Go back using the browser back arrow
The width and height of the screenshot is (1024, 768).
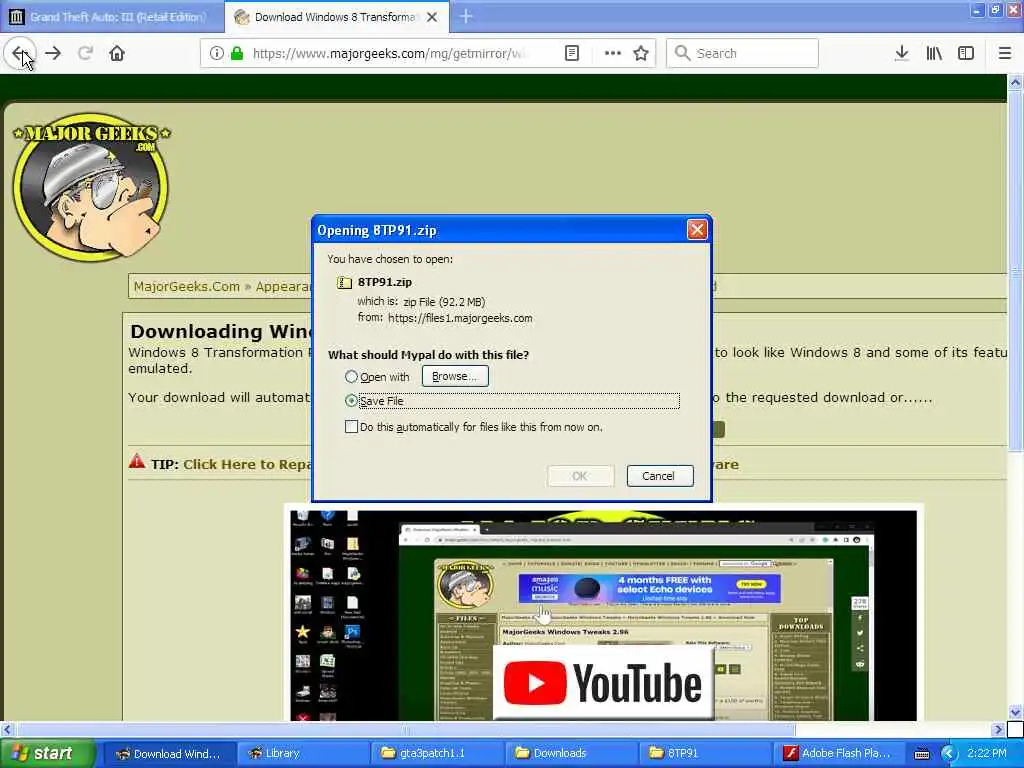(x=20, y=54)
